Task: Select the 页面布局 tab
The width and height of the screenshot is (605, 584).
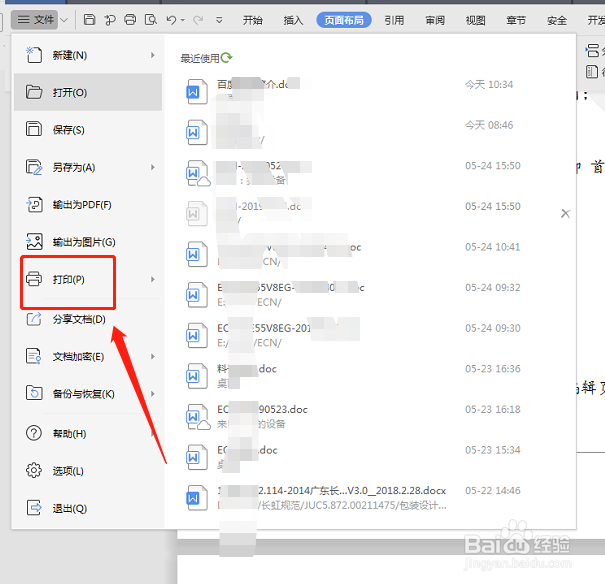Action: (344, 20)
